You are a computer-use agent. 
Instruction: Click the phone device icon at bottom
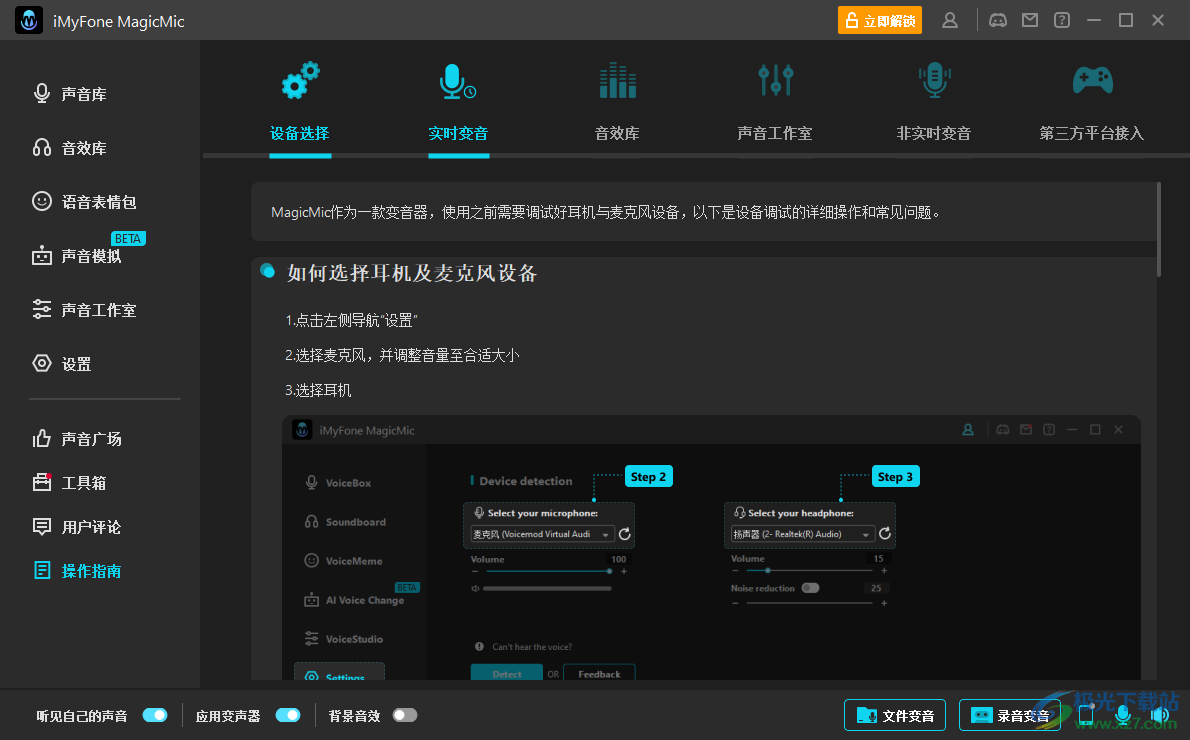click(1086, 715)
